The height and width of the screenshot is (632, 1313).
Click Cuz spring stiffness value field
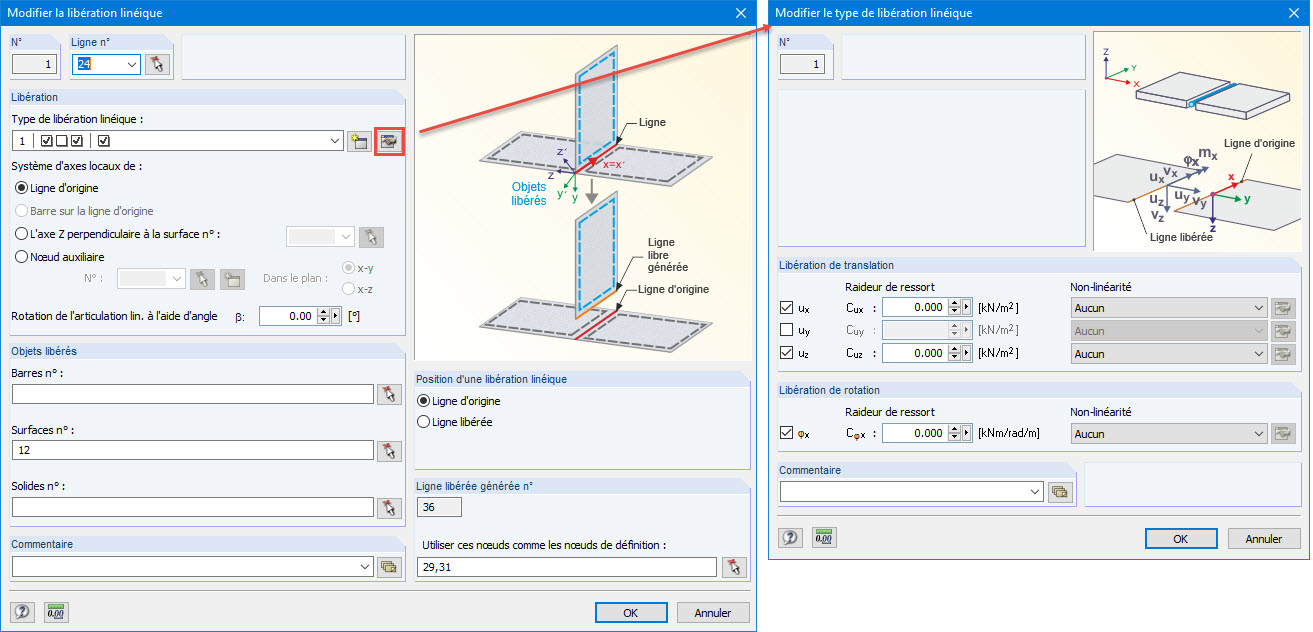click(915, 354)
